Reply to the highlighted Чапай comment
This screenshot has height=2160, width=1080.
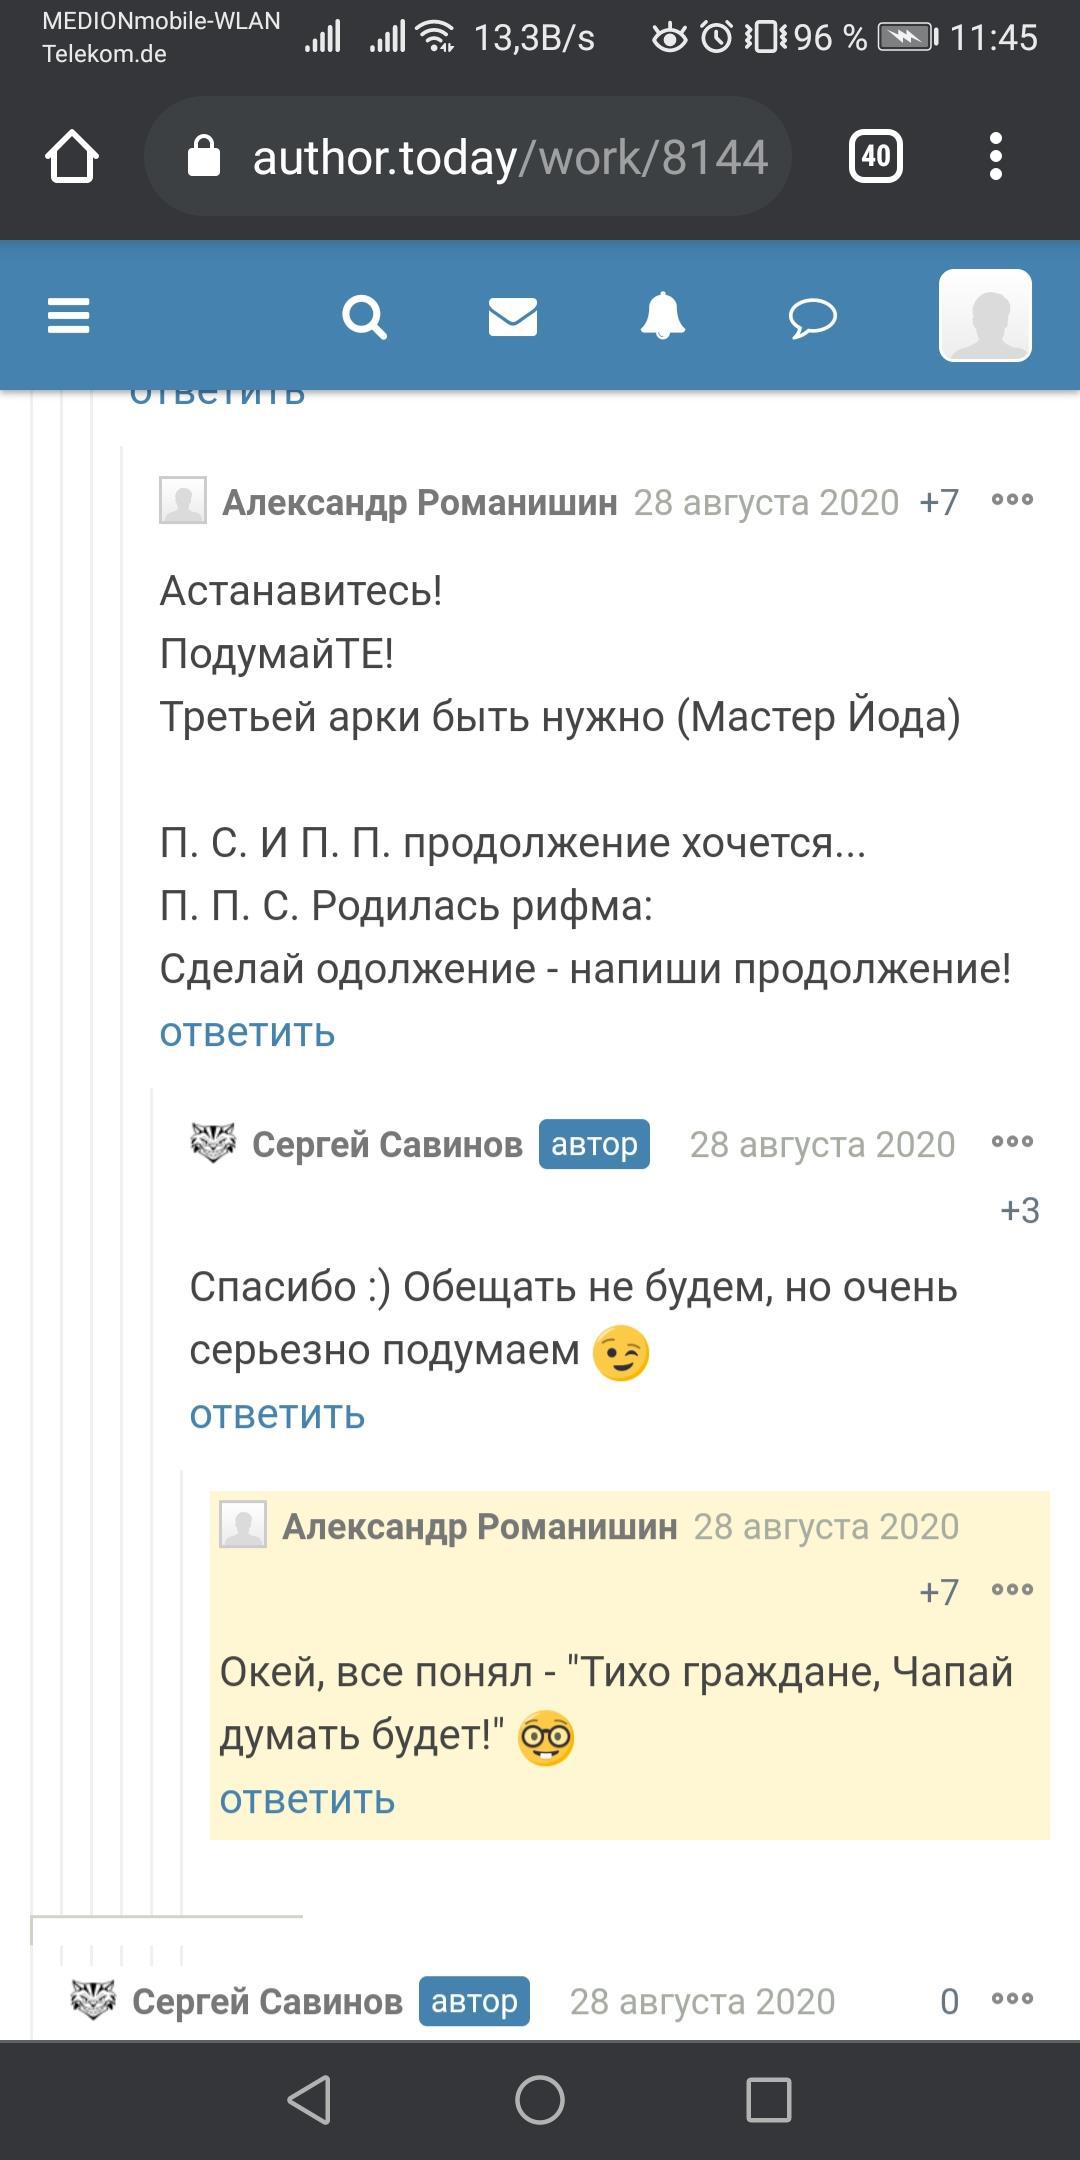click(x=307, y=1800)
